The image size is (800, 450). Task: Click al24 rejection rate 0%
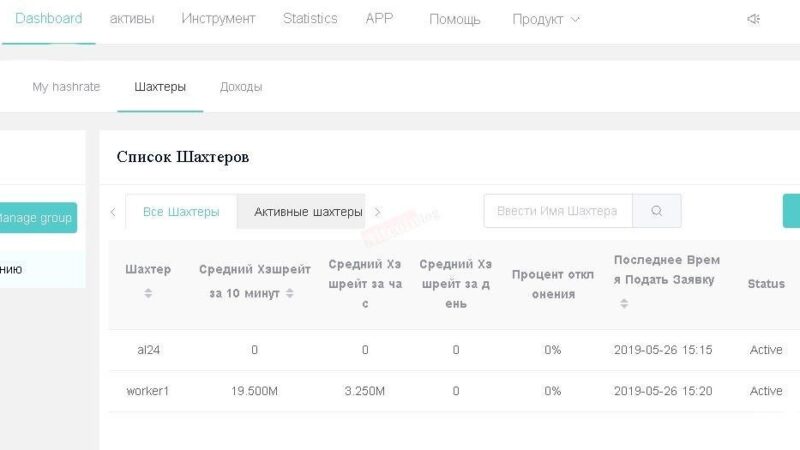[x=553, y=350]
